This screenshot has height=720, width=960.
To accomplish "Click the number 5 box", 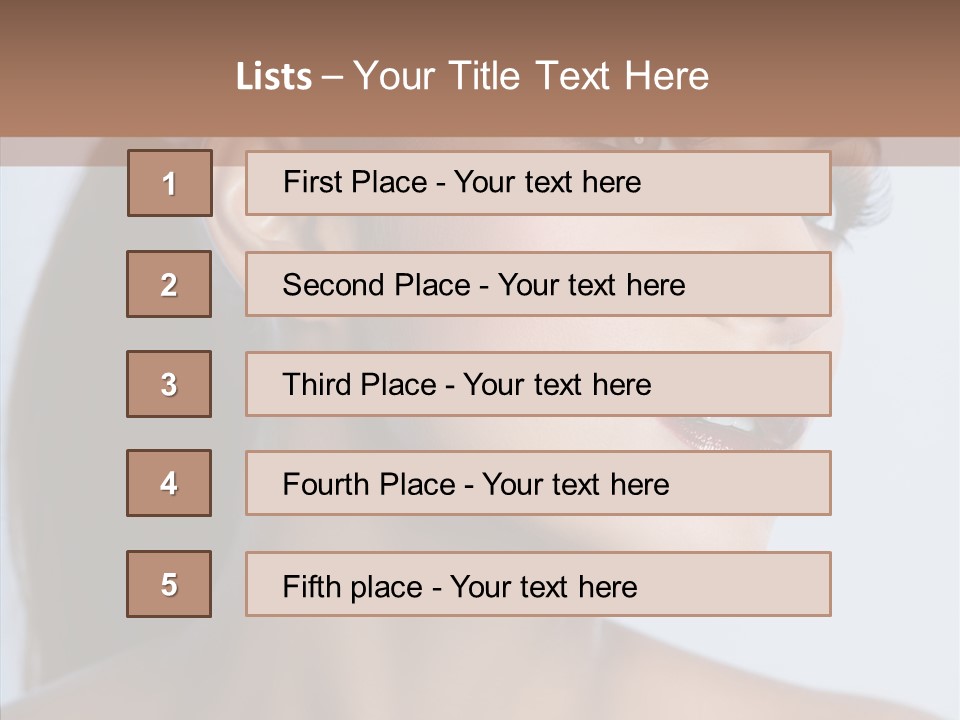I will pyautogui.click(x=169, y=584).
